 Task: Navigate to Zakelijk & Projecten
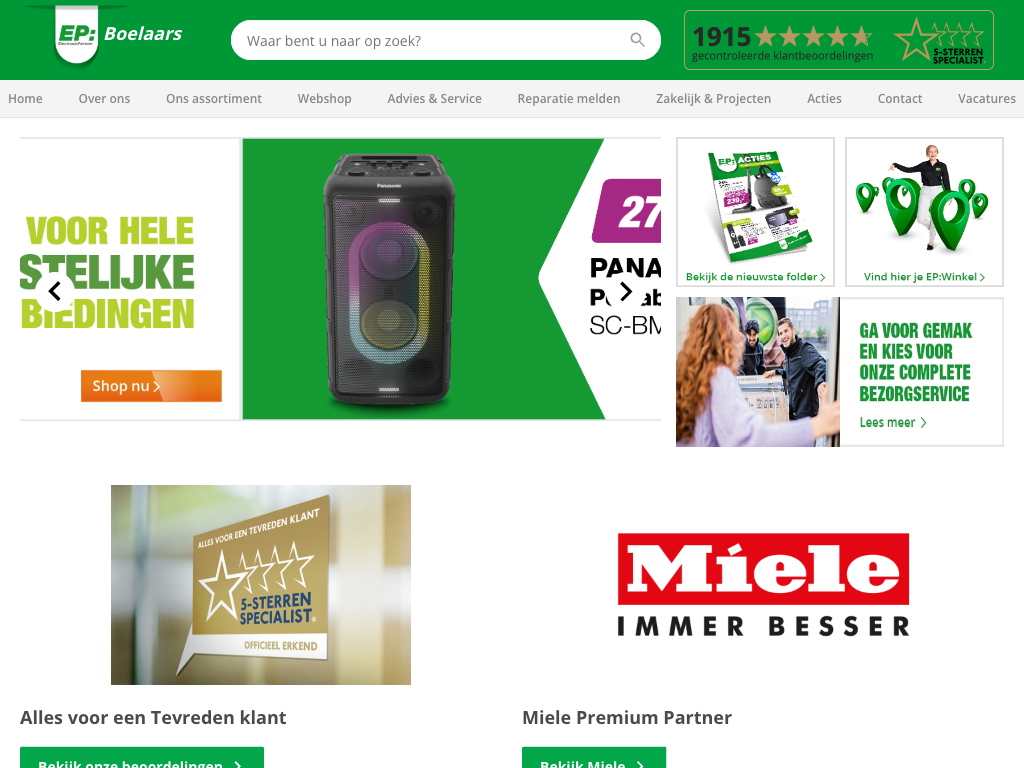pos(713,99)
